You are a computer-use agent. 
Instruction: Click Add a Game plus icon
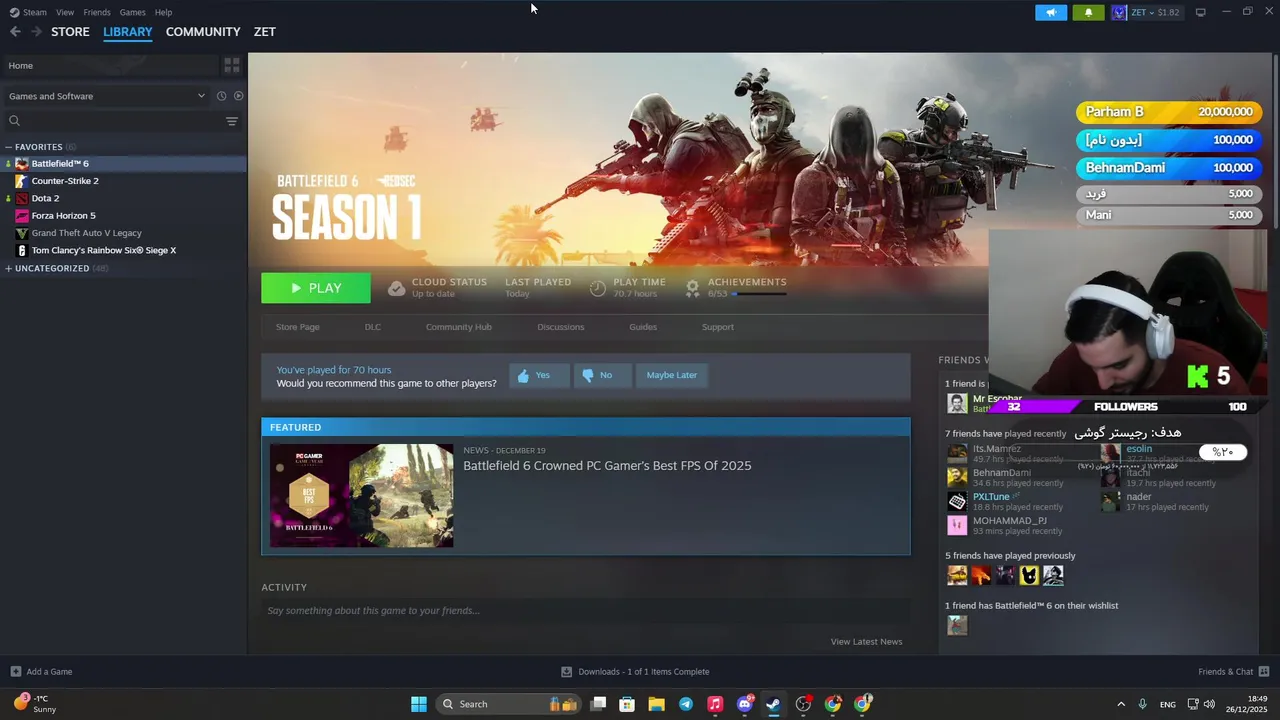(x=15, y=672)
